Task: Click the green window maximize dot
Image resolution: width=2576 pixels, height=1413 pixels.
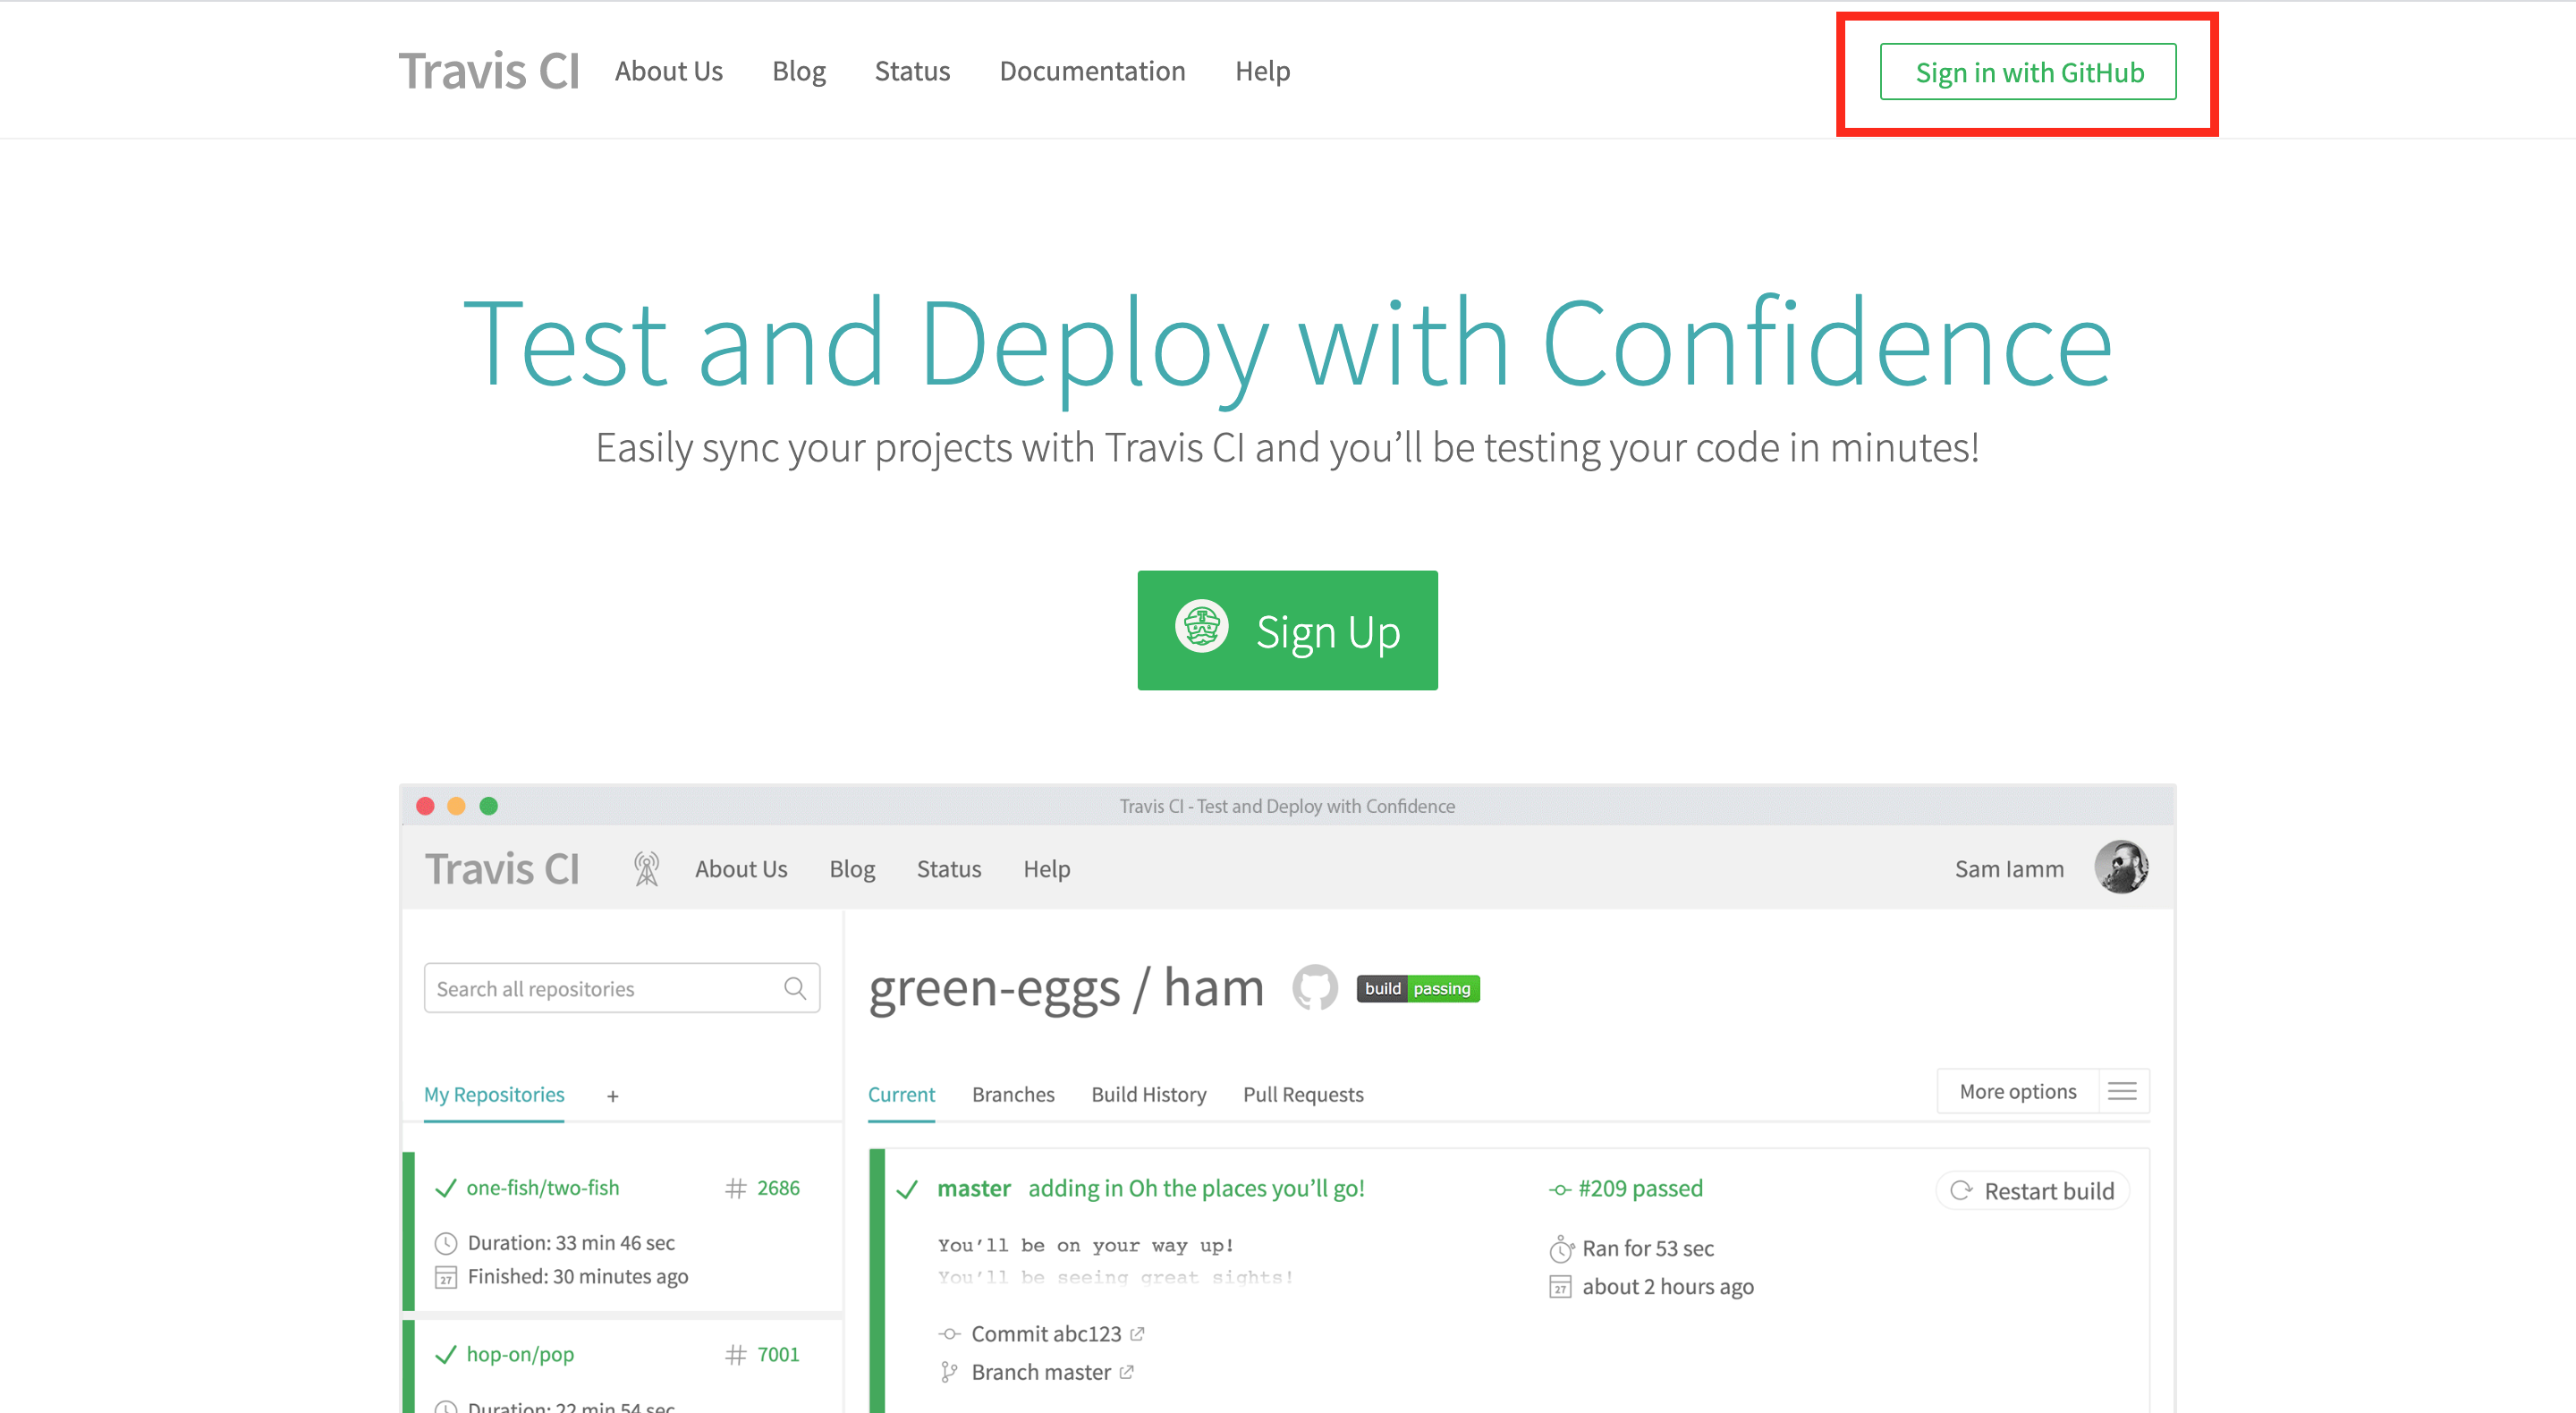Action: click(x=488, y=806)
